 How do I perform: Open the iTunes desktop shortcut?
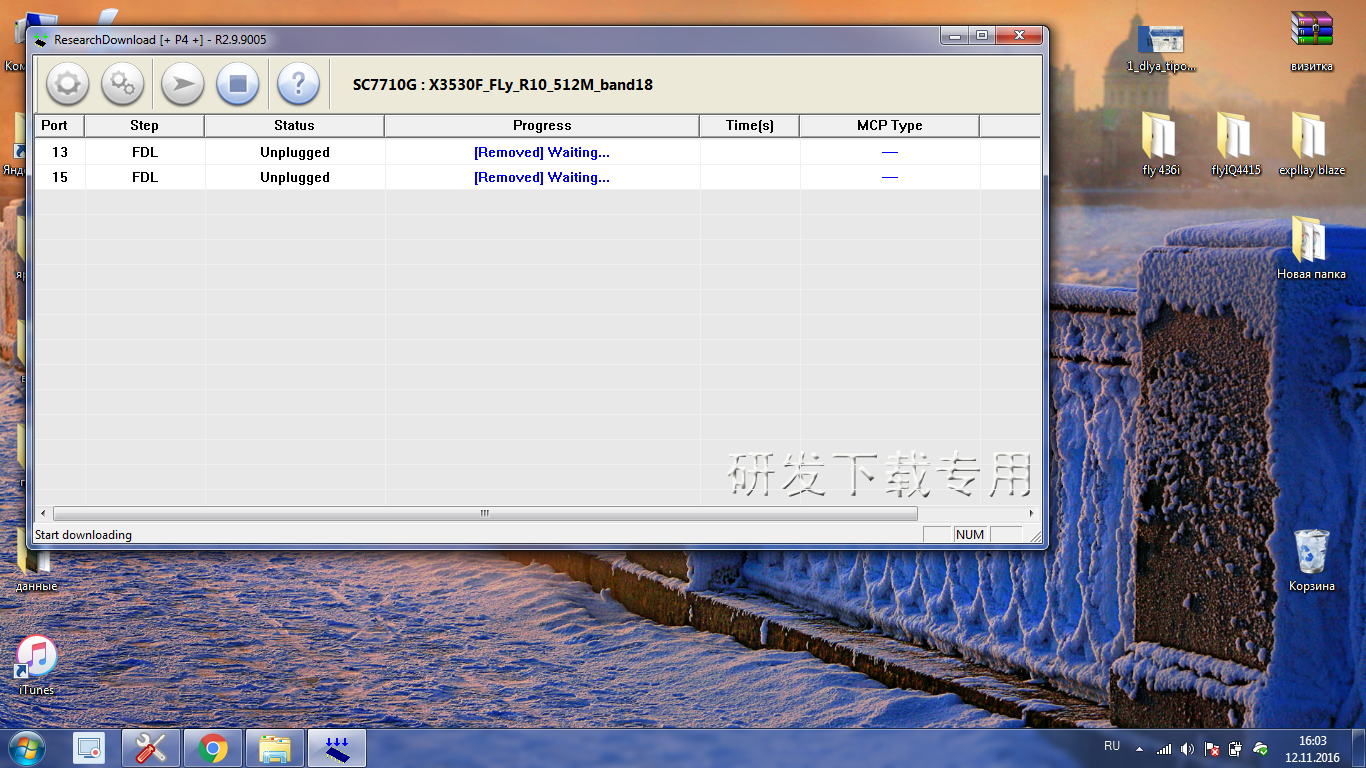coord(37,665)
